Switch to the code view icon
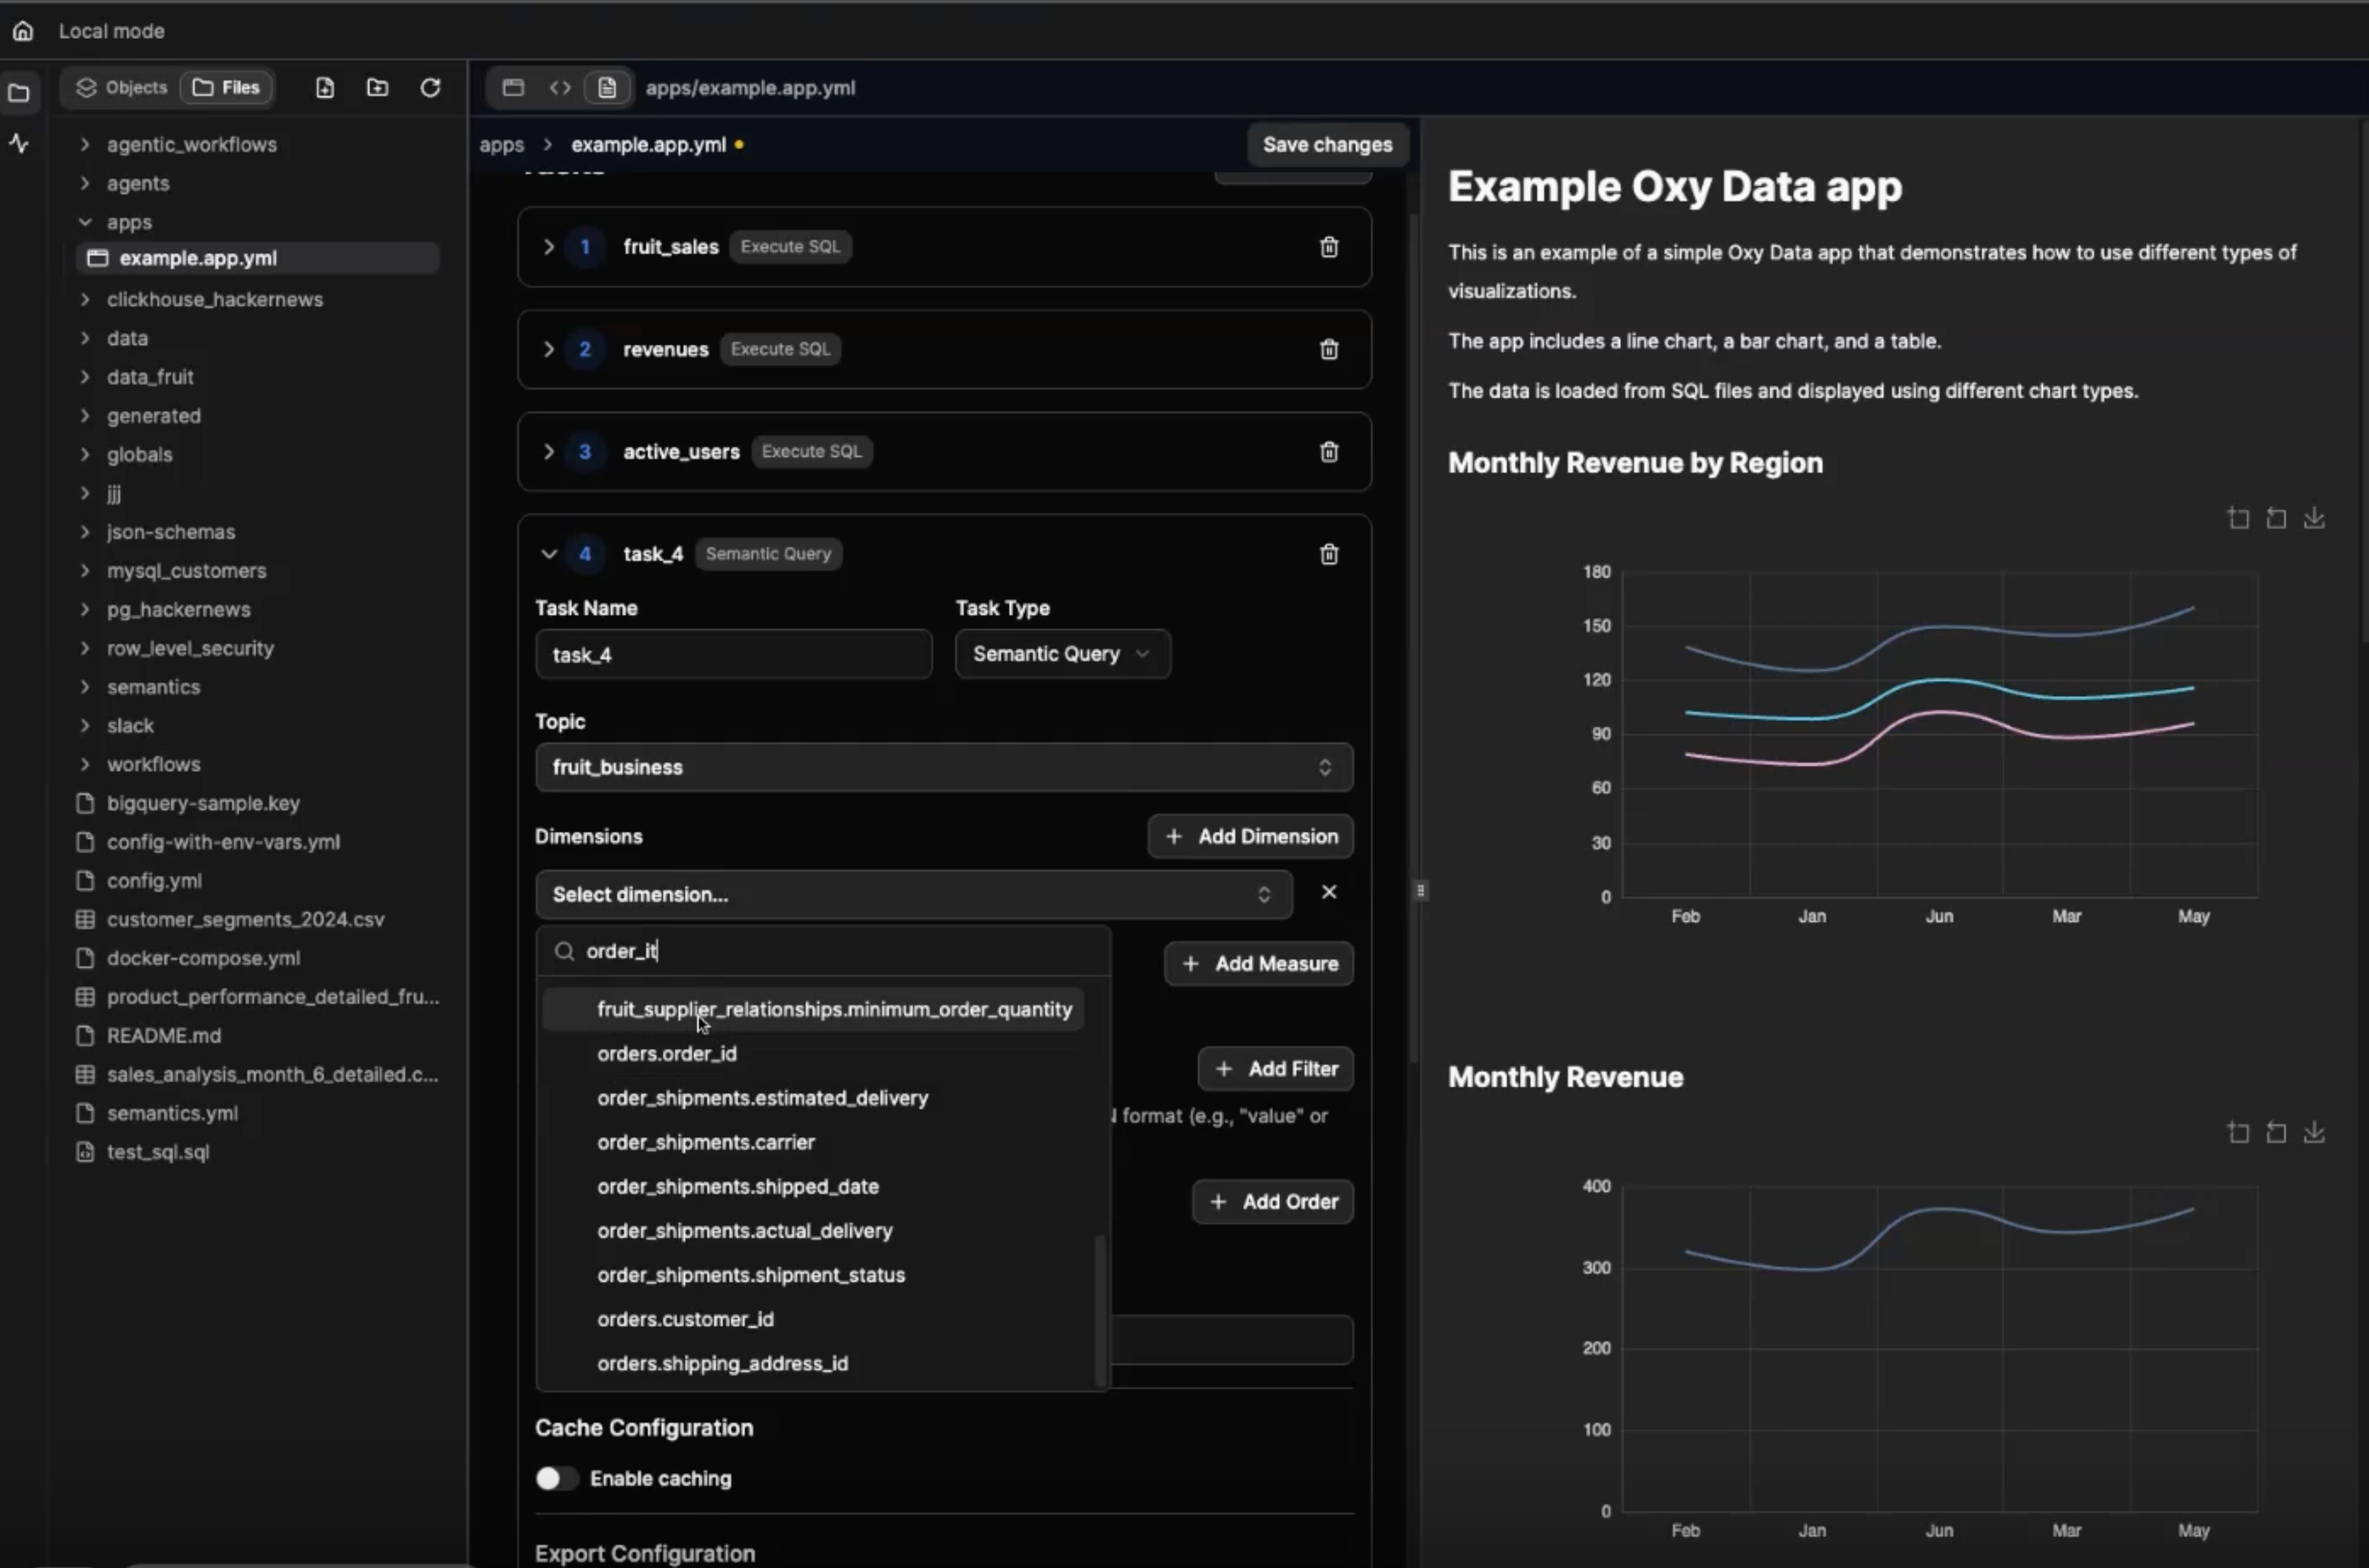Screen dimensions: 2369x1568 (x=560, y=88)
